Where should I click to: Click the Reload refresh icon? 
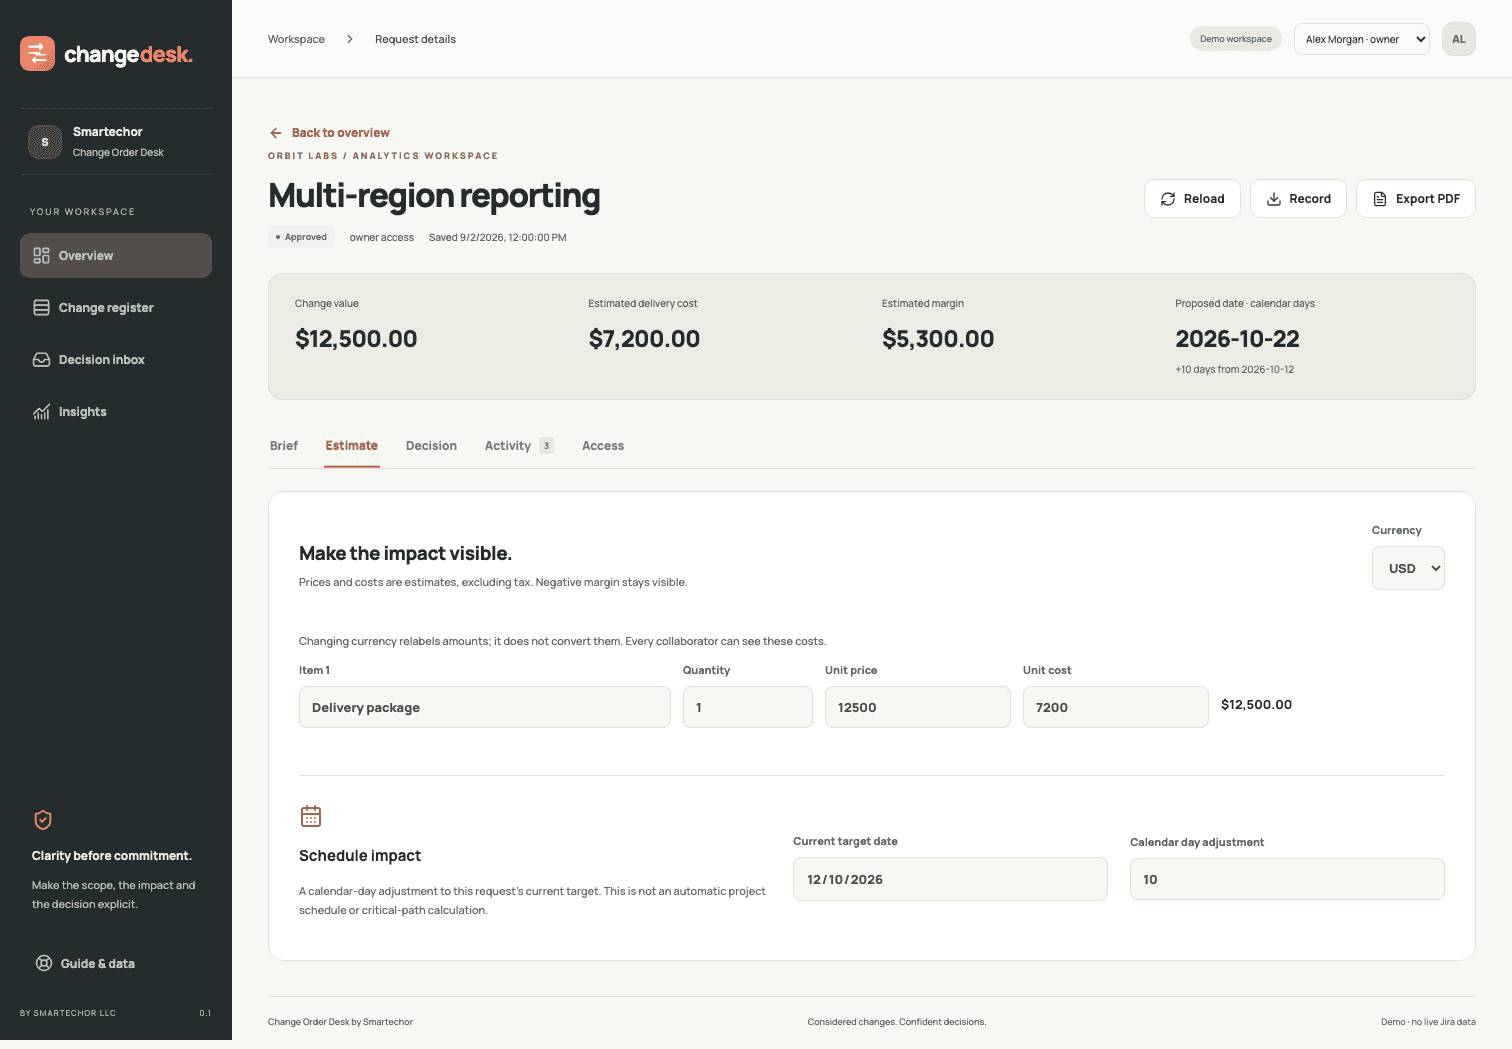tap(1168, 199)
